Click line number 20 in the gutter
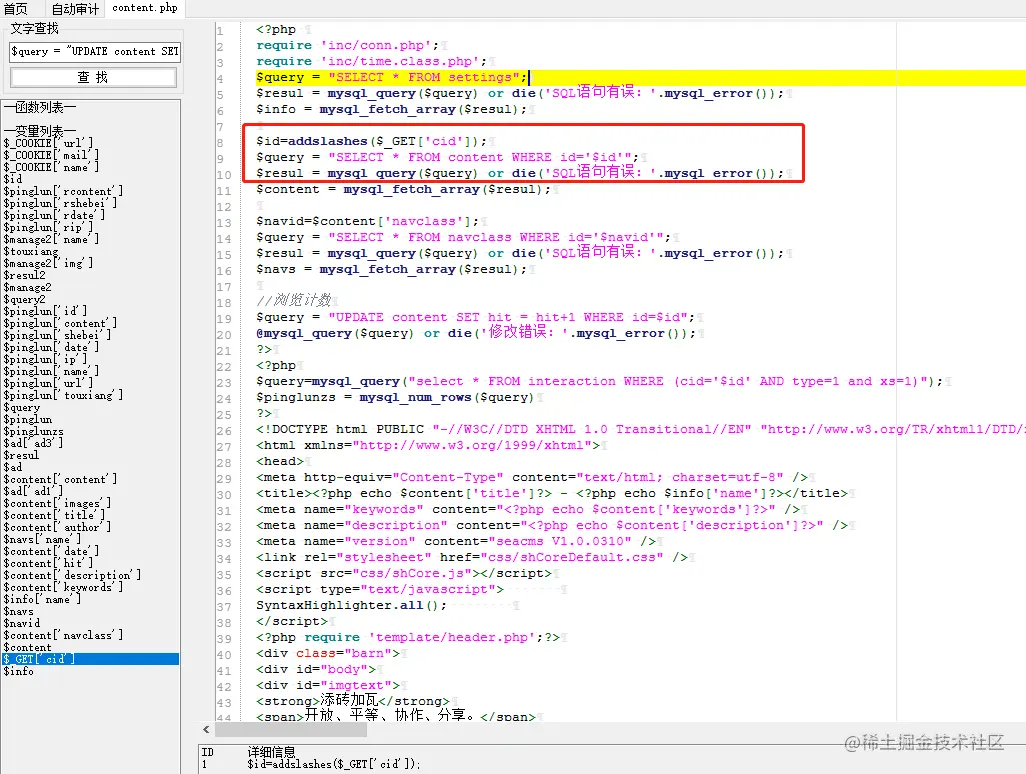 224,334
